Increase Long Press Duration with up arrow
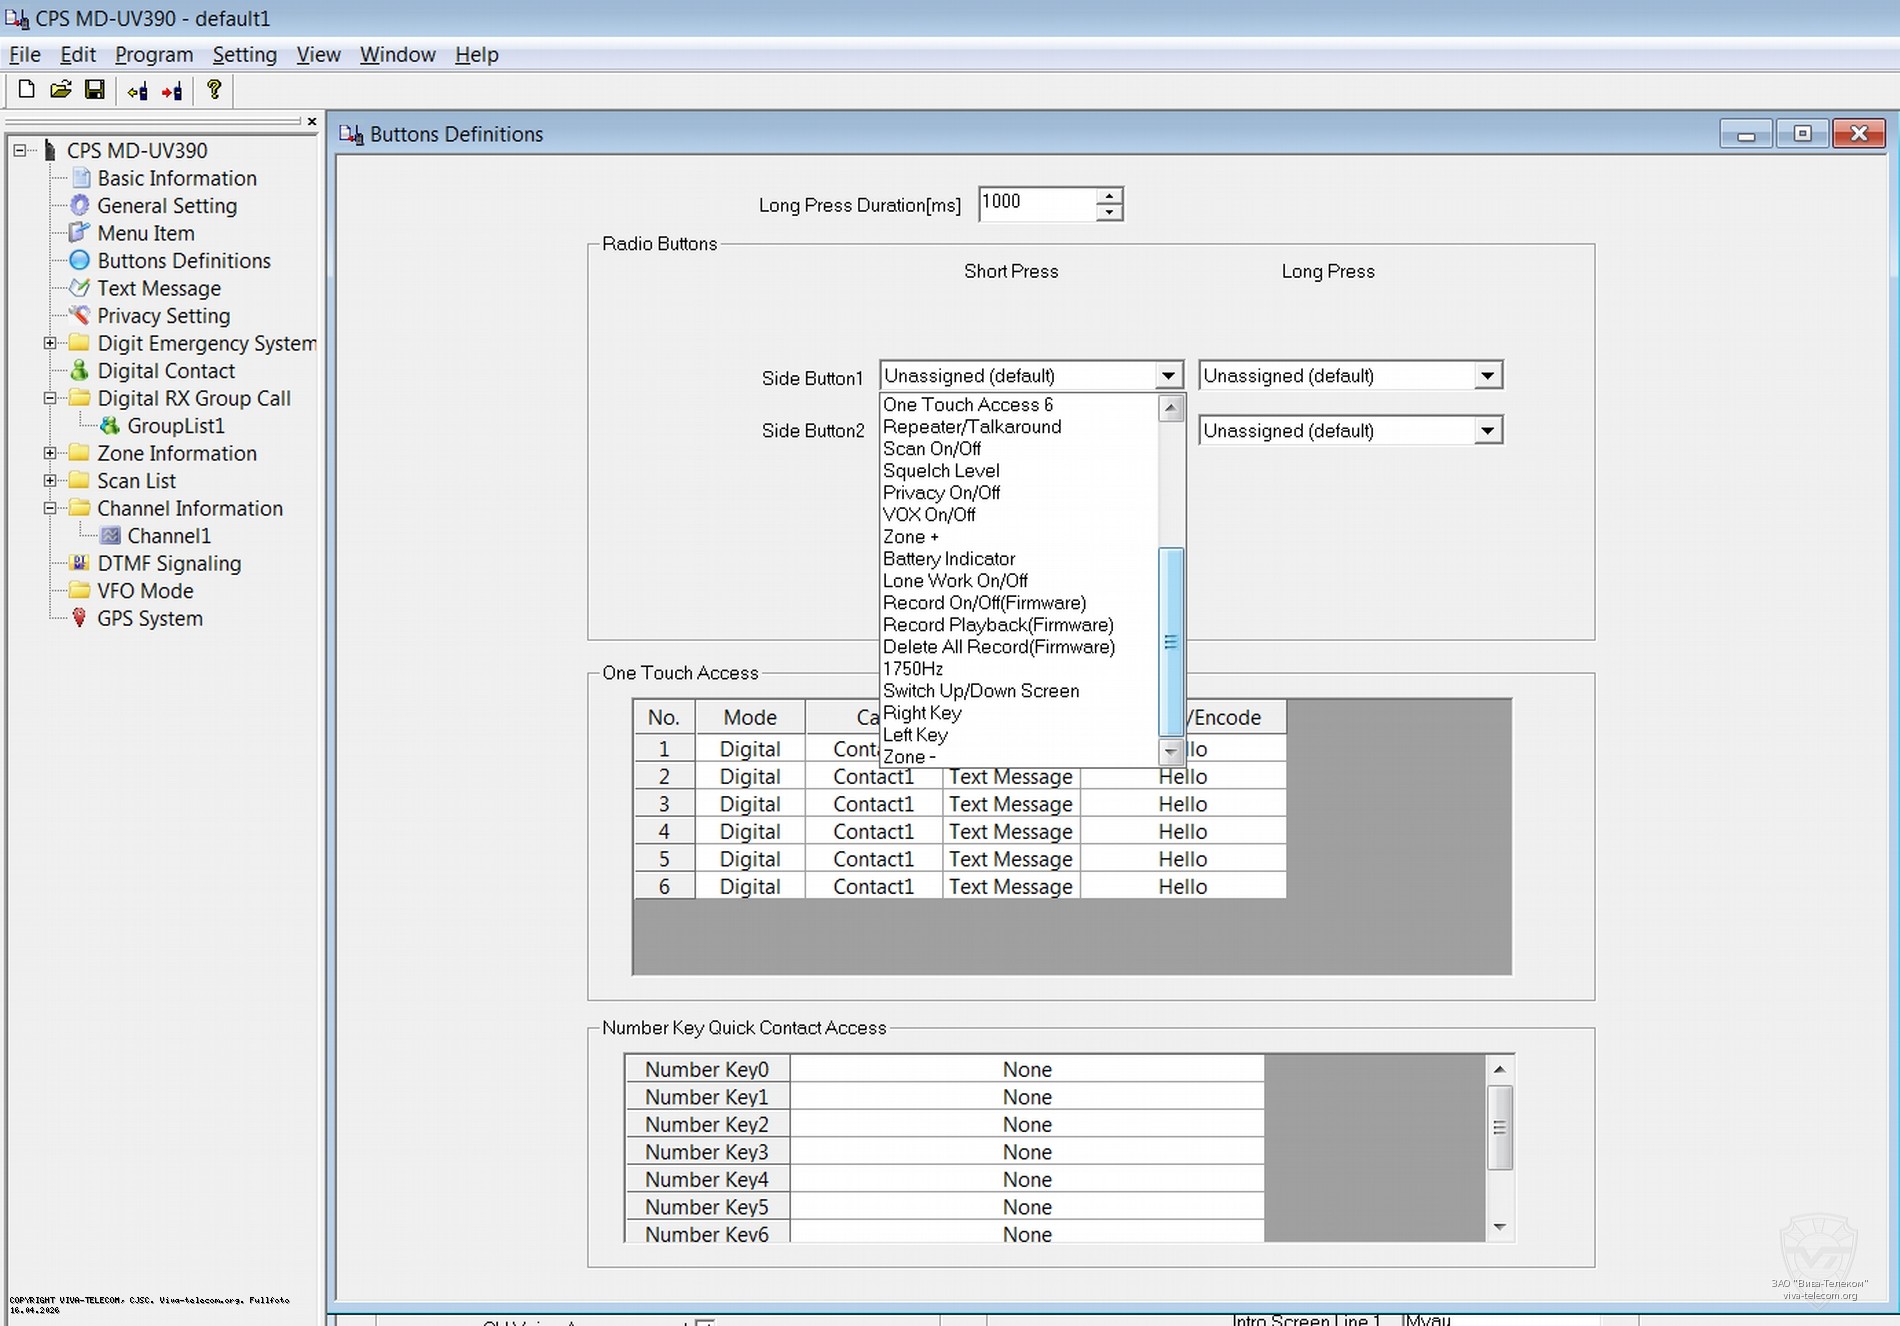 [1109, 196]
